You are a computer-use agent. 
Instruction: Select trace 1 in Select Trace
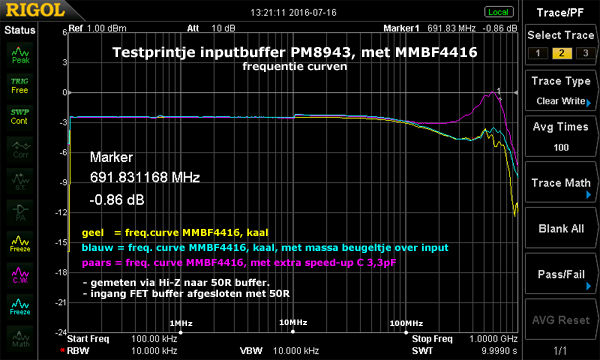coord(538,53)
